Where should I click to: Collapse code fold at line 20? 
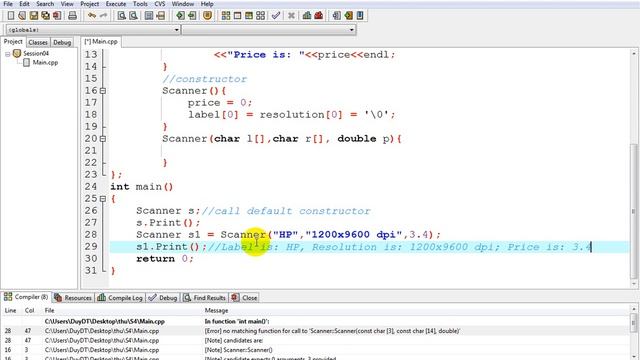[x=103, y=139]
